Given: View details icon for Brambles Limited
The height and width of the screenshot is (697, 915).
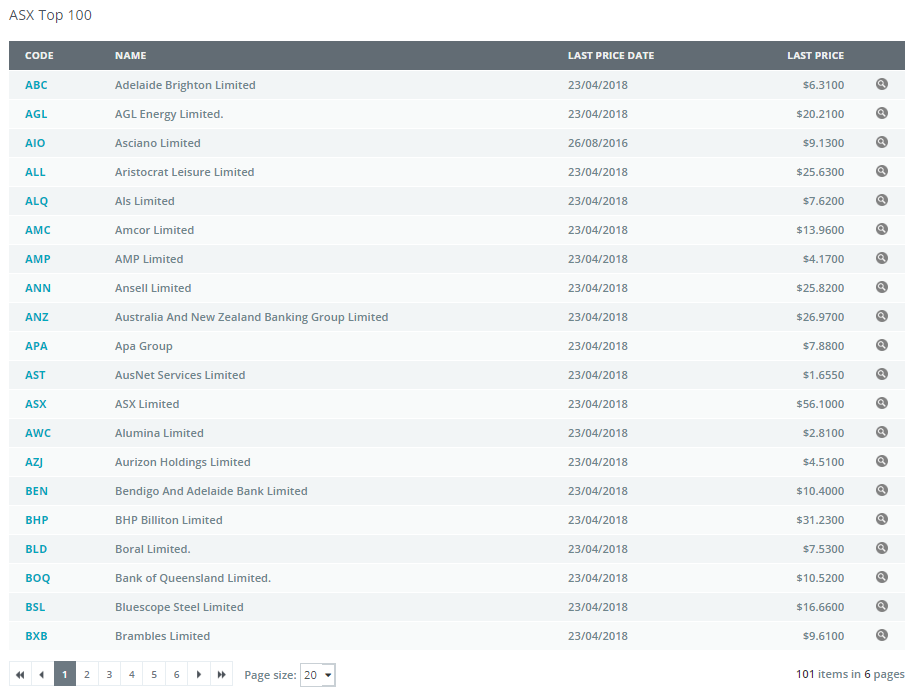Looking at the screenshot, I should click(x=882, y=636).
